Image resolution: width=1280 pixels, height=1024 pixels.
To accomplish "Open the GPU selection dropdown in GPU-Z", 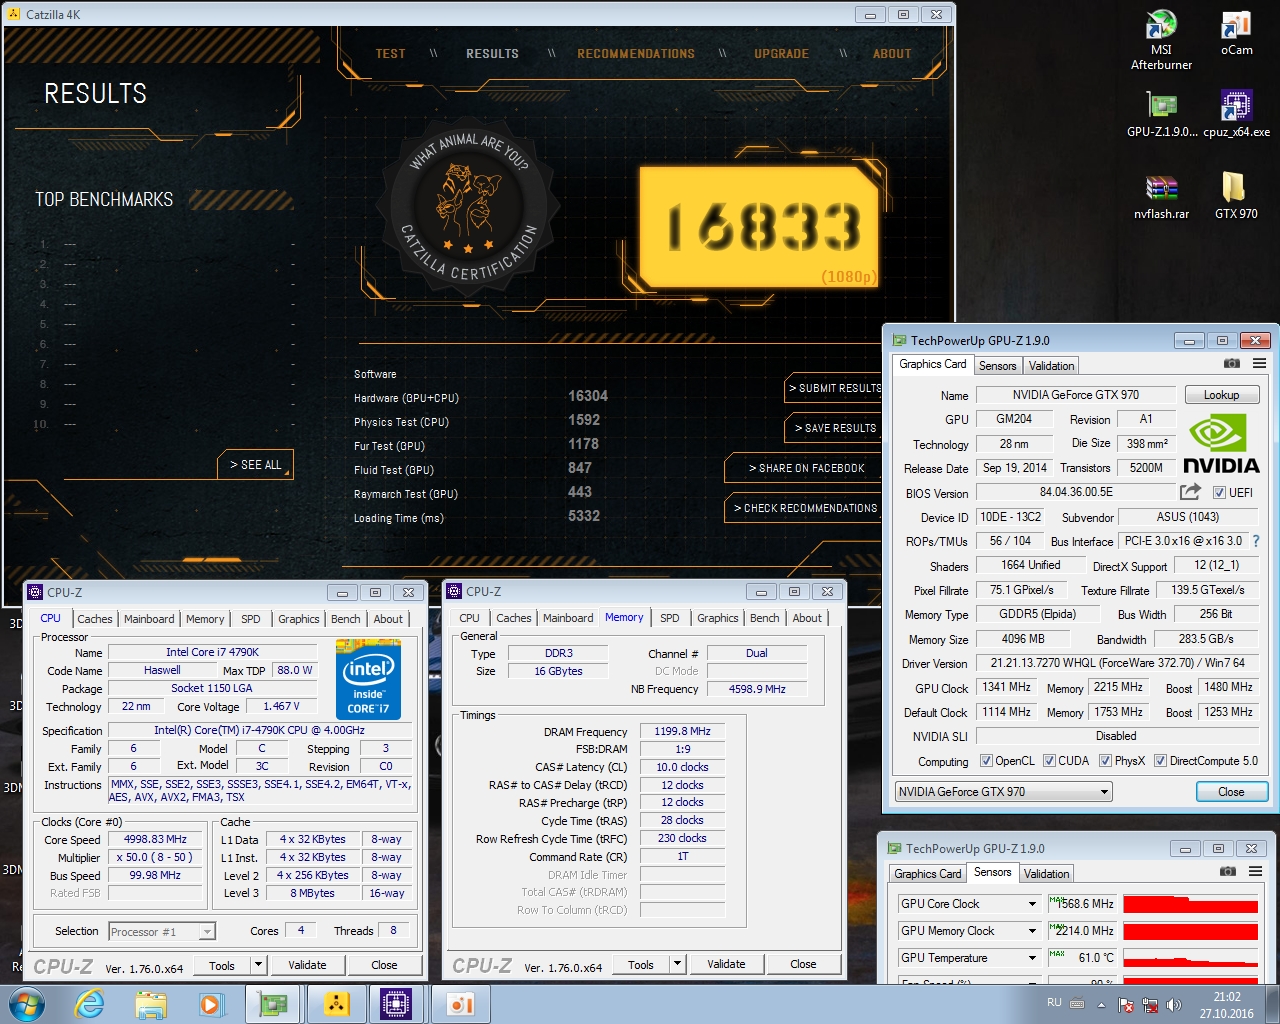I will 1003,791.
